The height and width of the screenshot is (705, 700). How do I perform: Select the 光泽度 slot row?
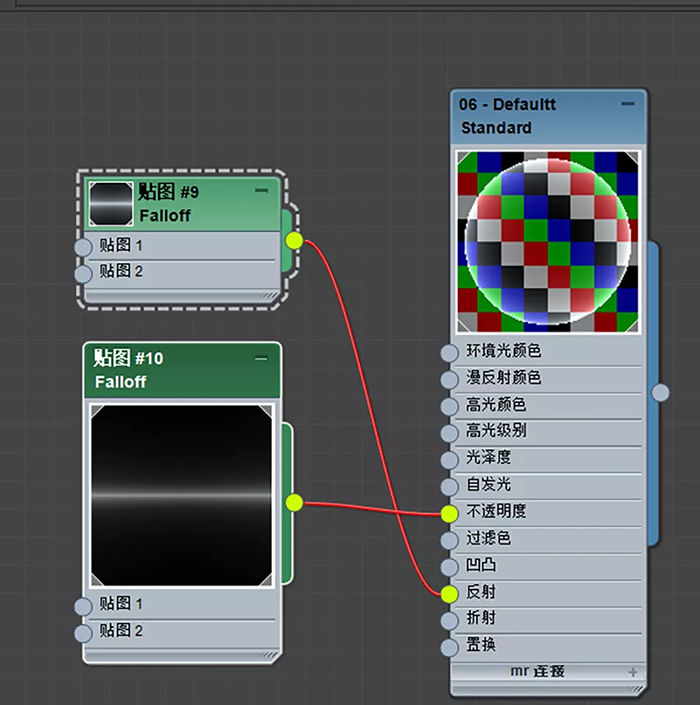pos(545,458)
